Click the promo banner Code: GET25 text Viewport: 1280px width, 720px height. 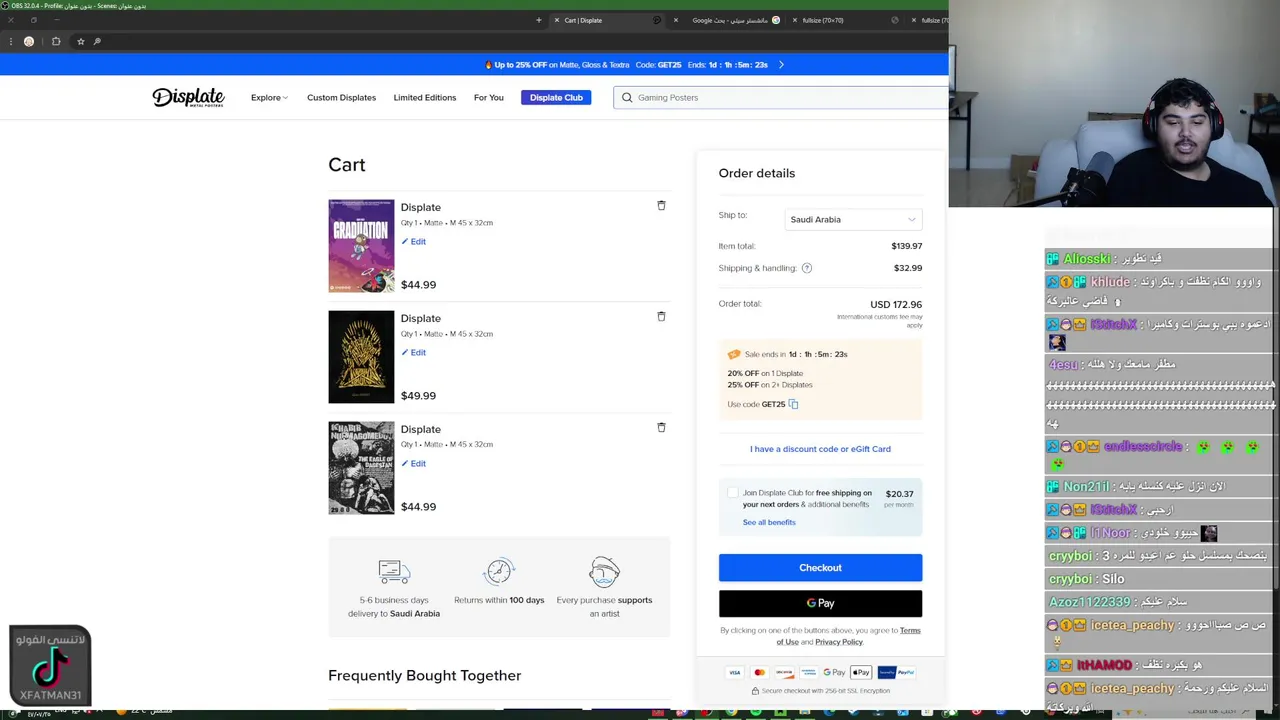point(657,65)
